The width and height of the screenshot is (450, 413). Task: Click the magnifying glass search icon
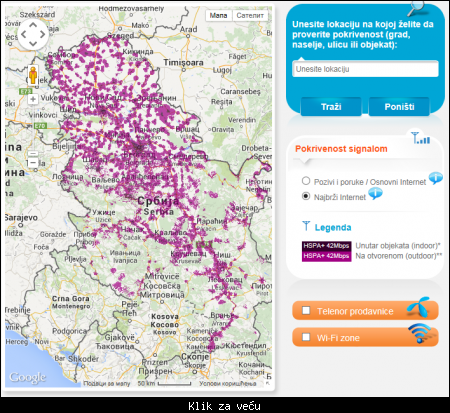coord(416,8)
